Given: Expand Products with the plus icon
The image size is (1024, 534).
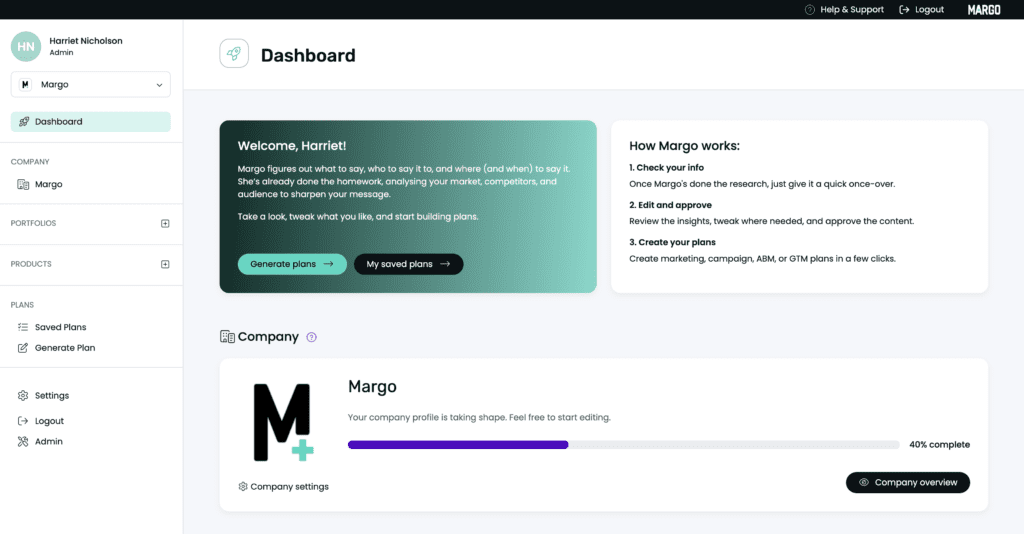Looking at the screenshot, I should 165,264.
